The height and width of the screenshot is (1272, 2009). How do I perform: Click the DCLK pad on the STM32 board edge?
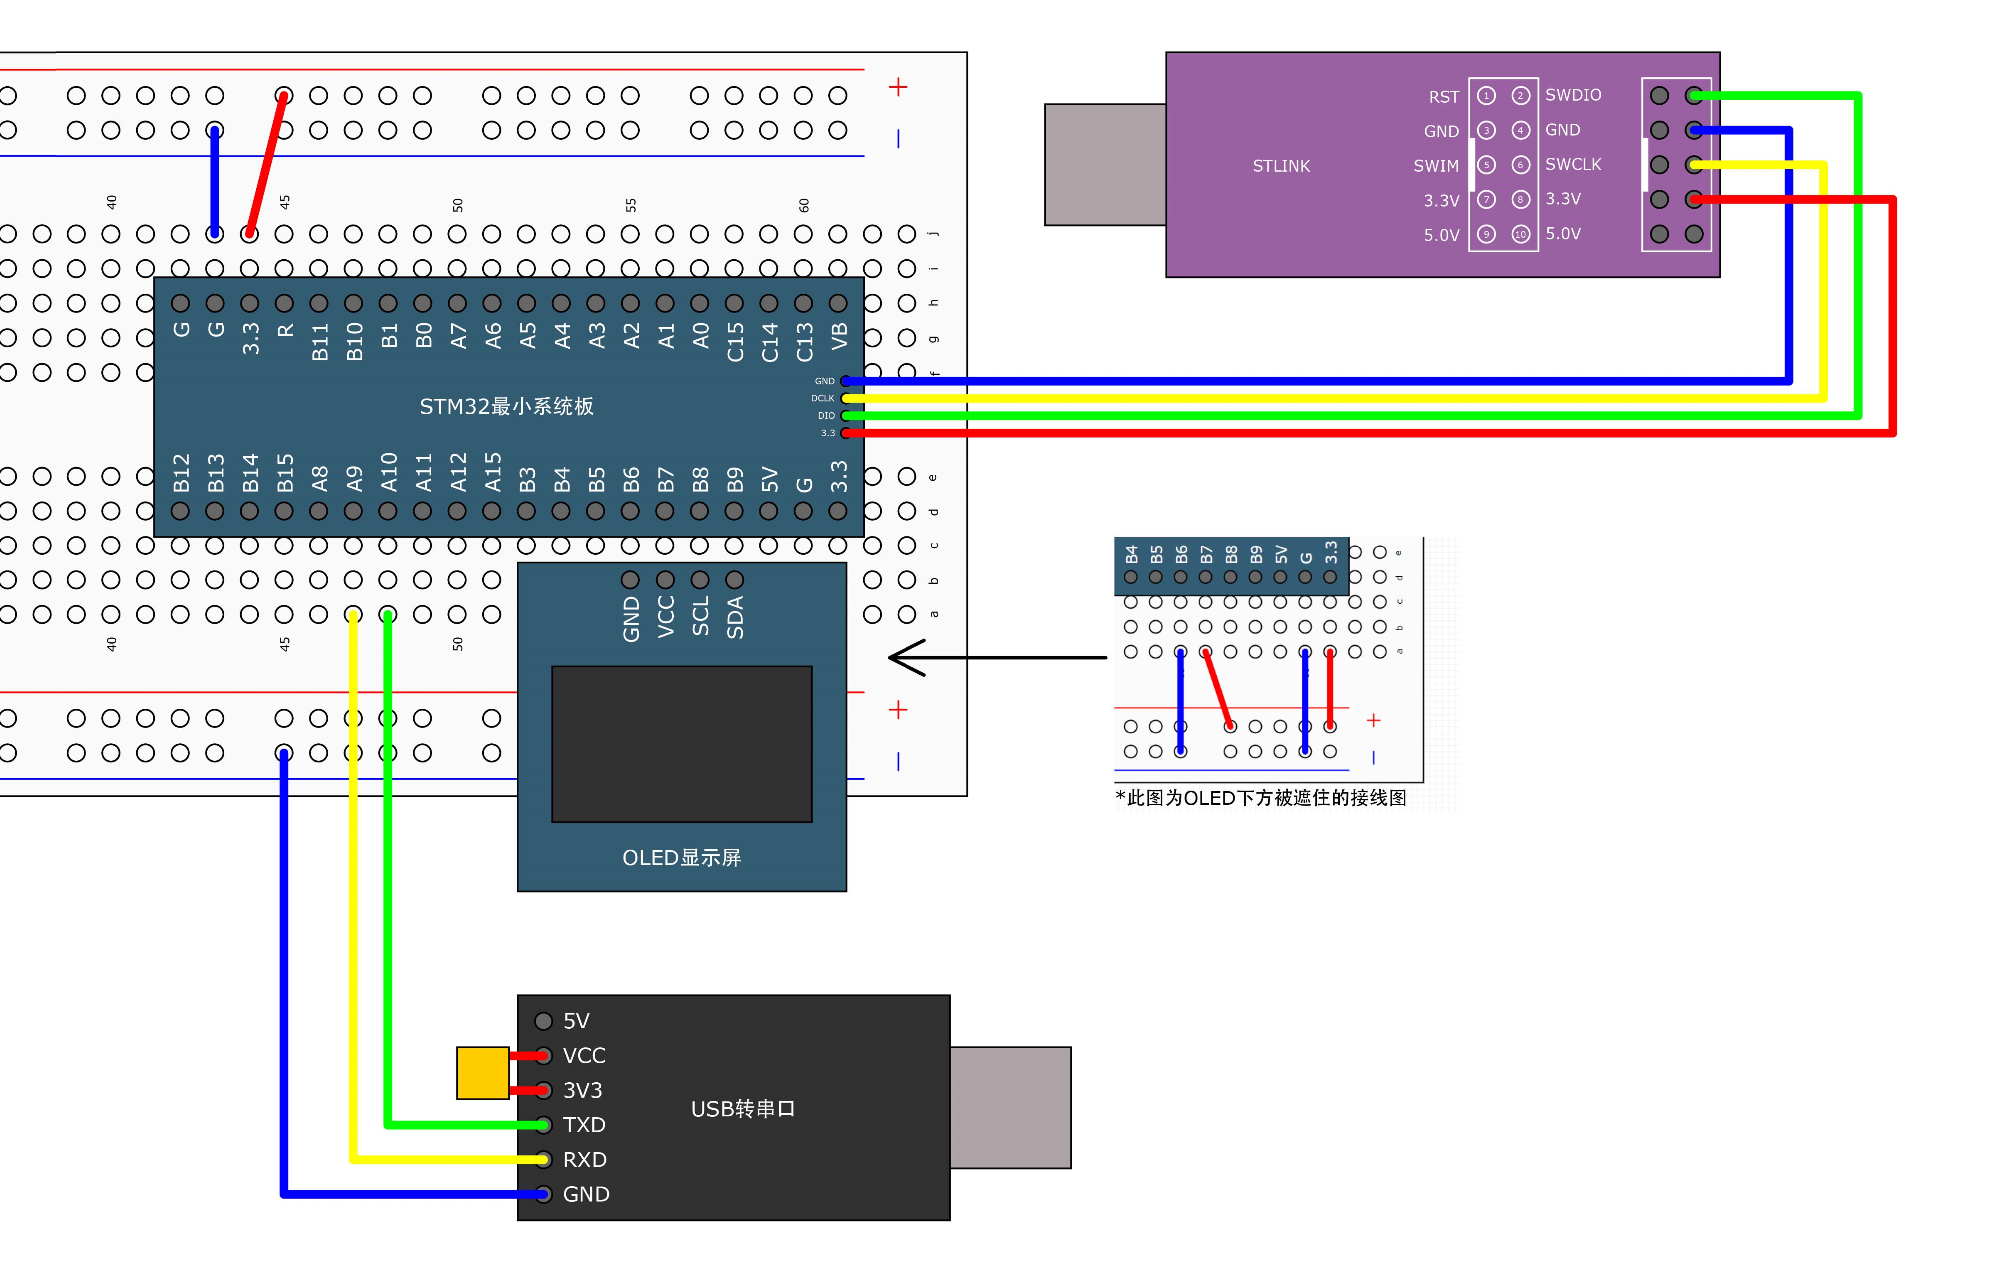(847, 397)
